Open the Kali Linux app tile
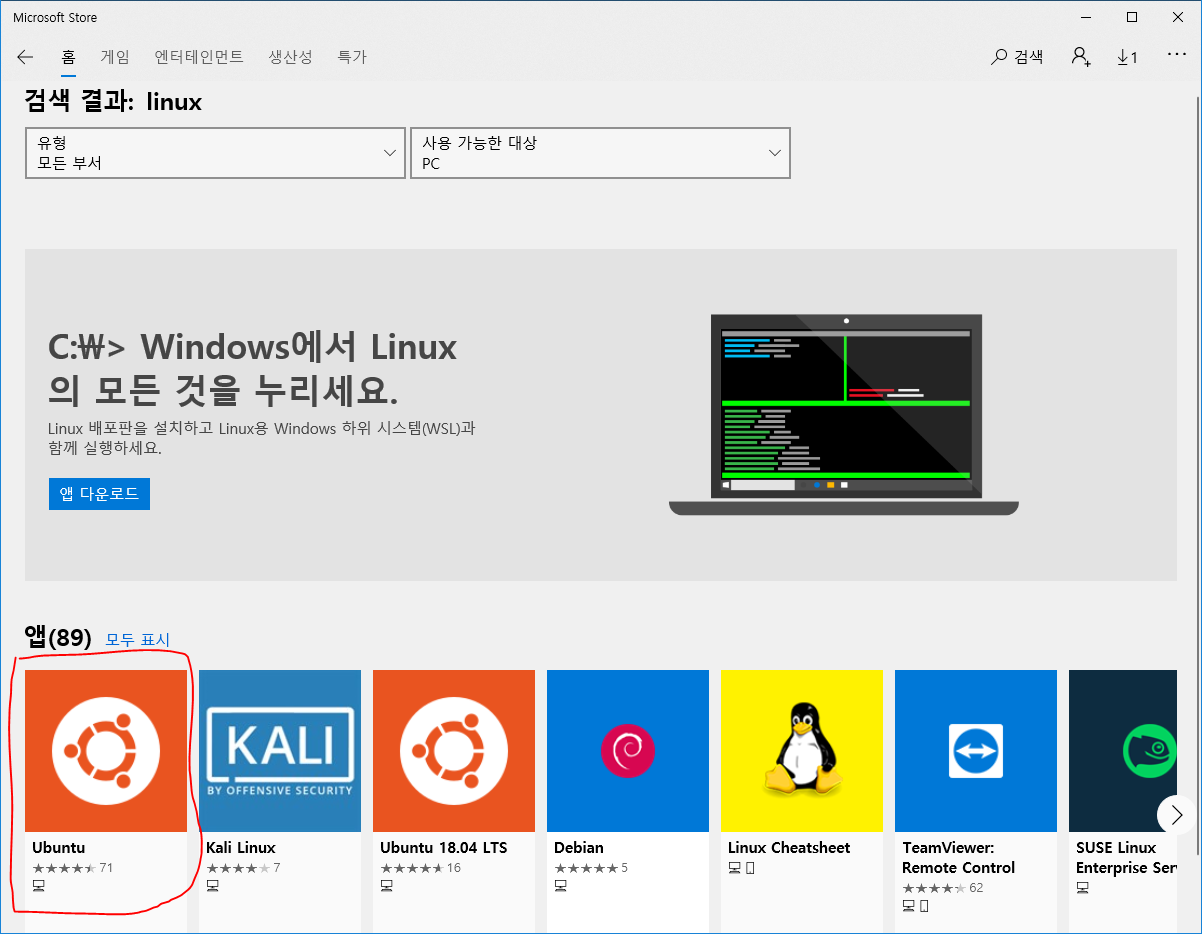1202x934 pixels. [x=280, y=751]
